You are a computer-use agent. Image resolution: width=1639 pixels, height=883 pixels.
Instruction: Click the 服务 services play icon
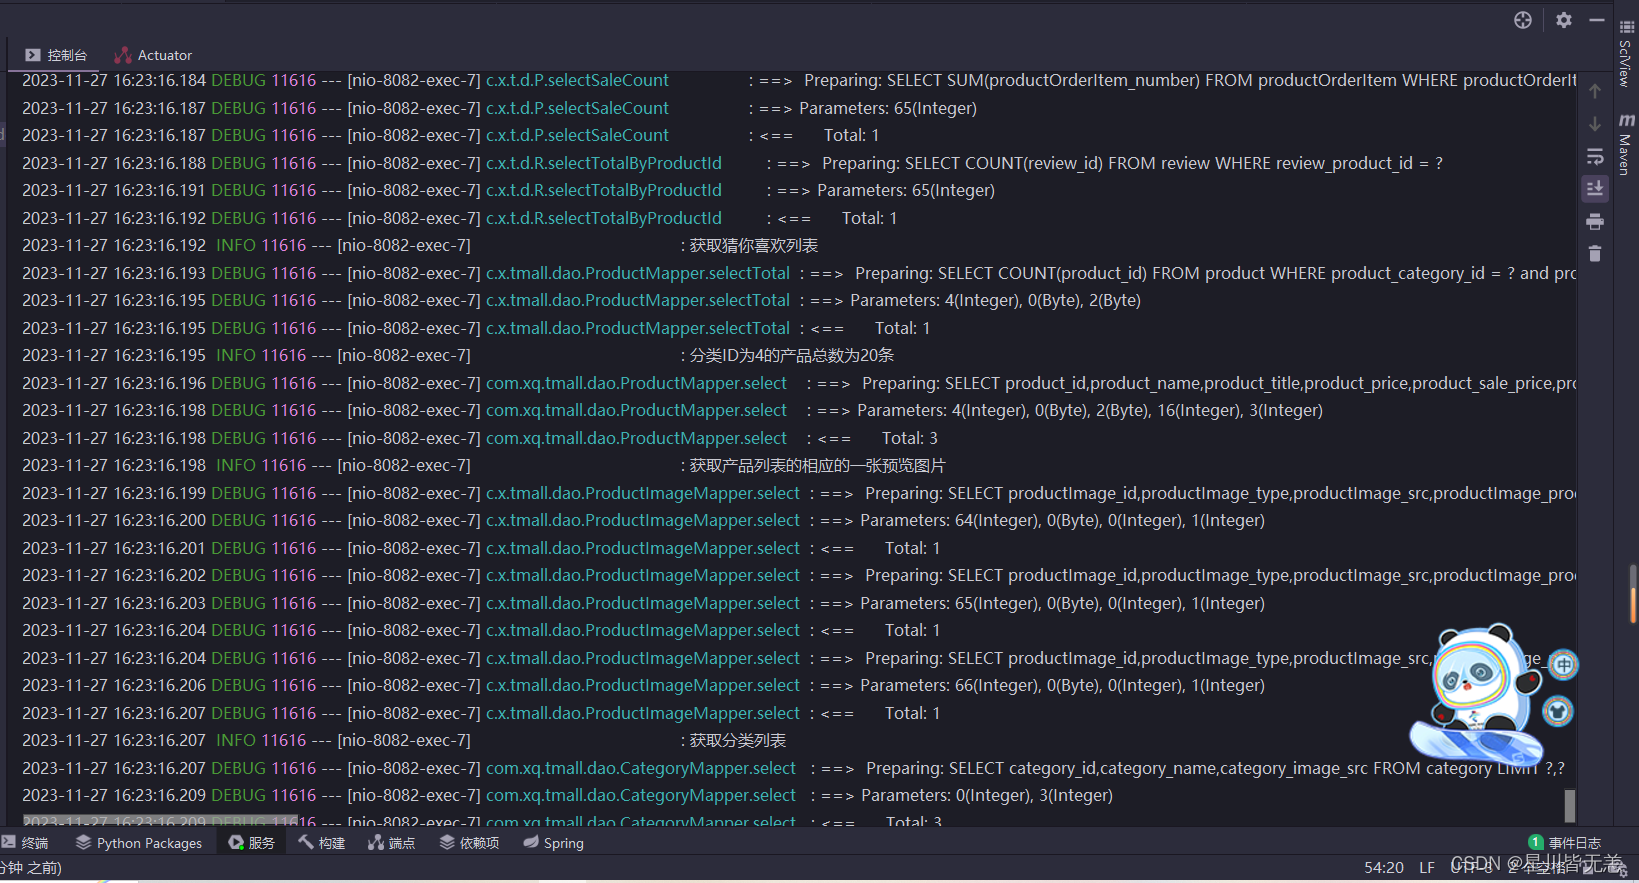236,842
